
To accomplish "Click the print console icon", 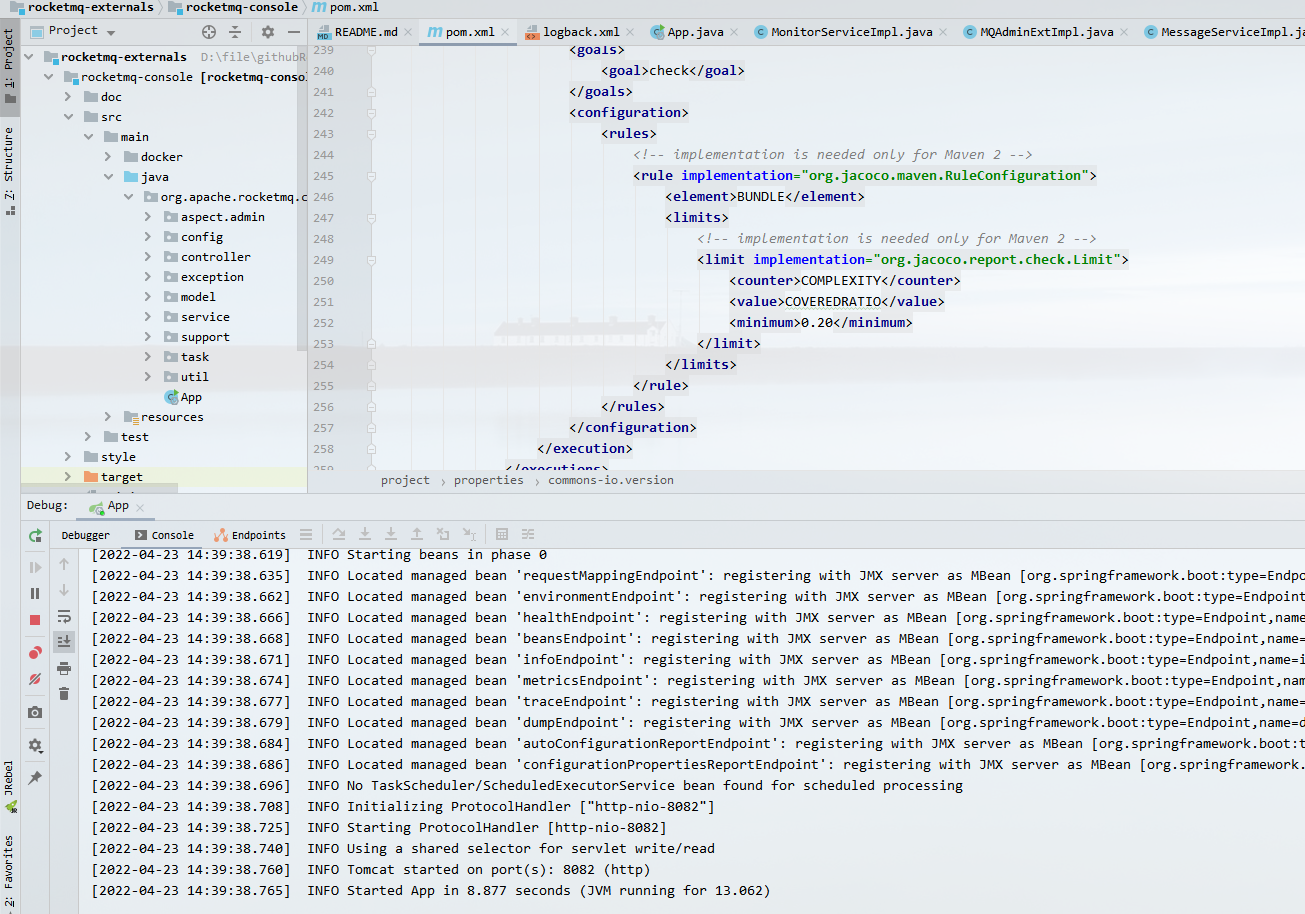I will tap(64, 668).
